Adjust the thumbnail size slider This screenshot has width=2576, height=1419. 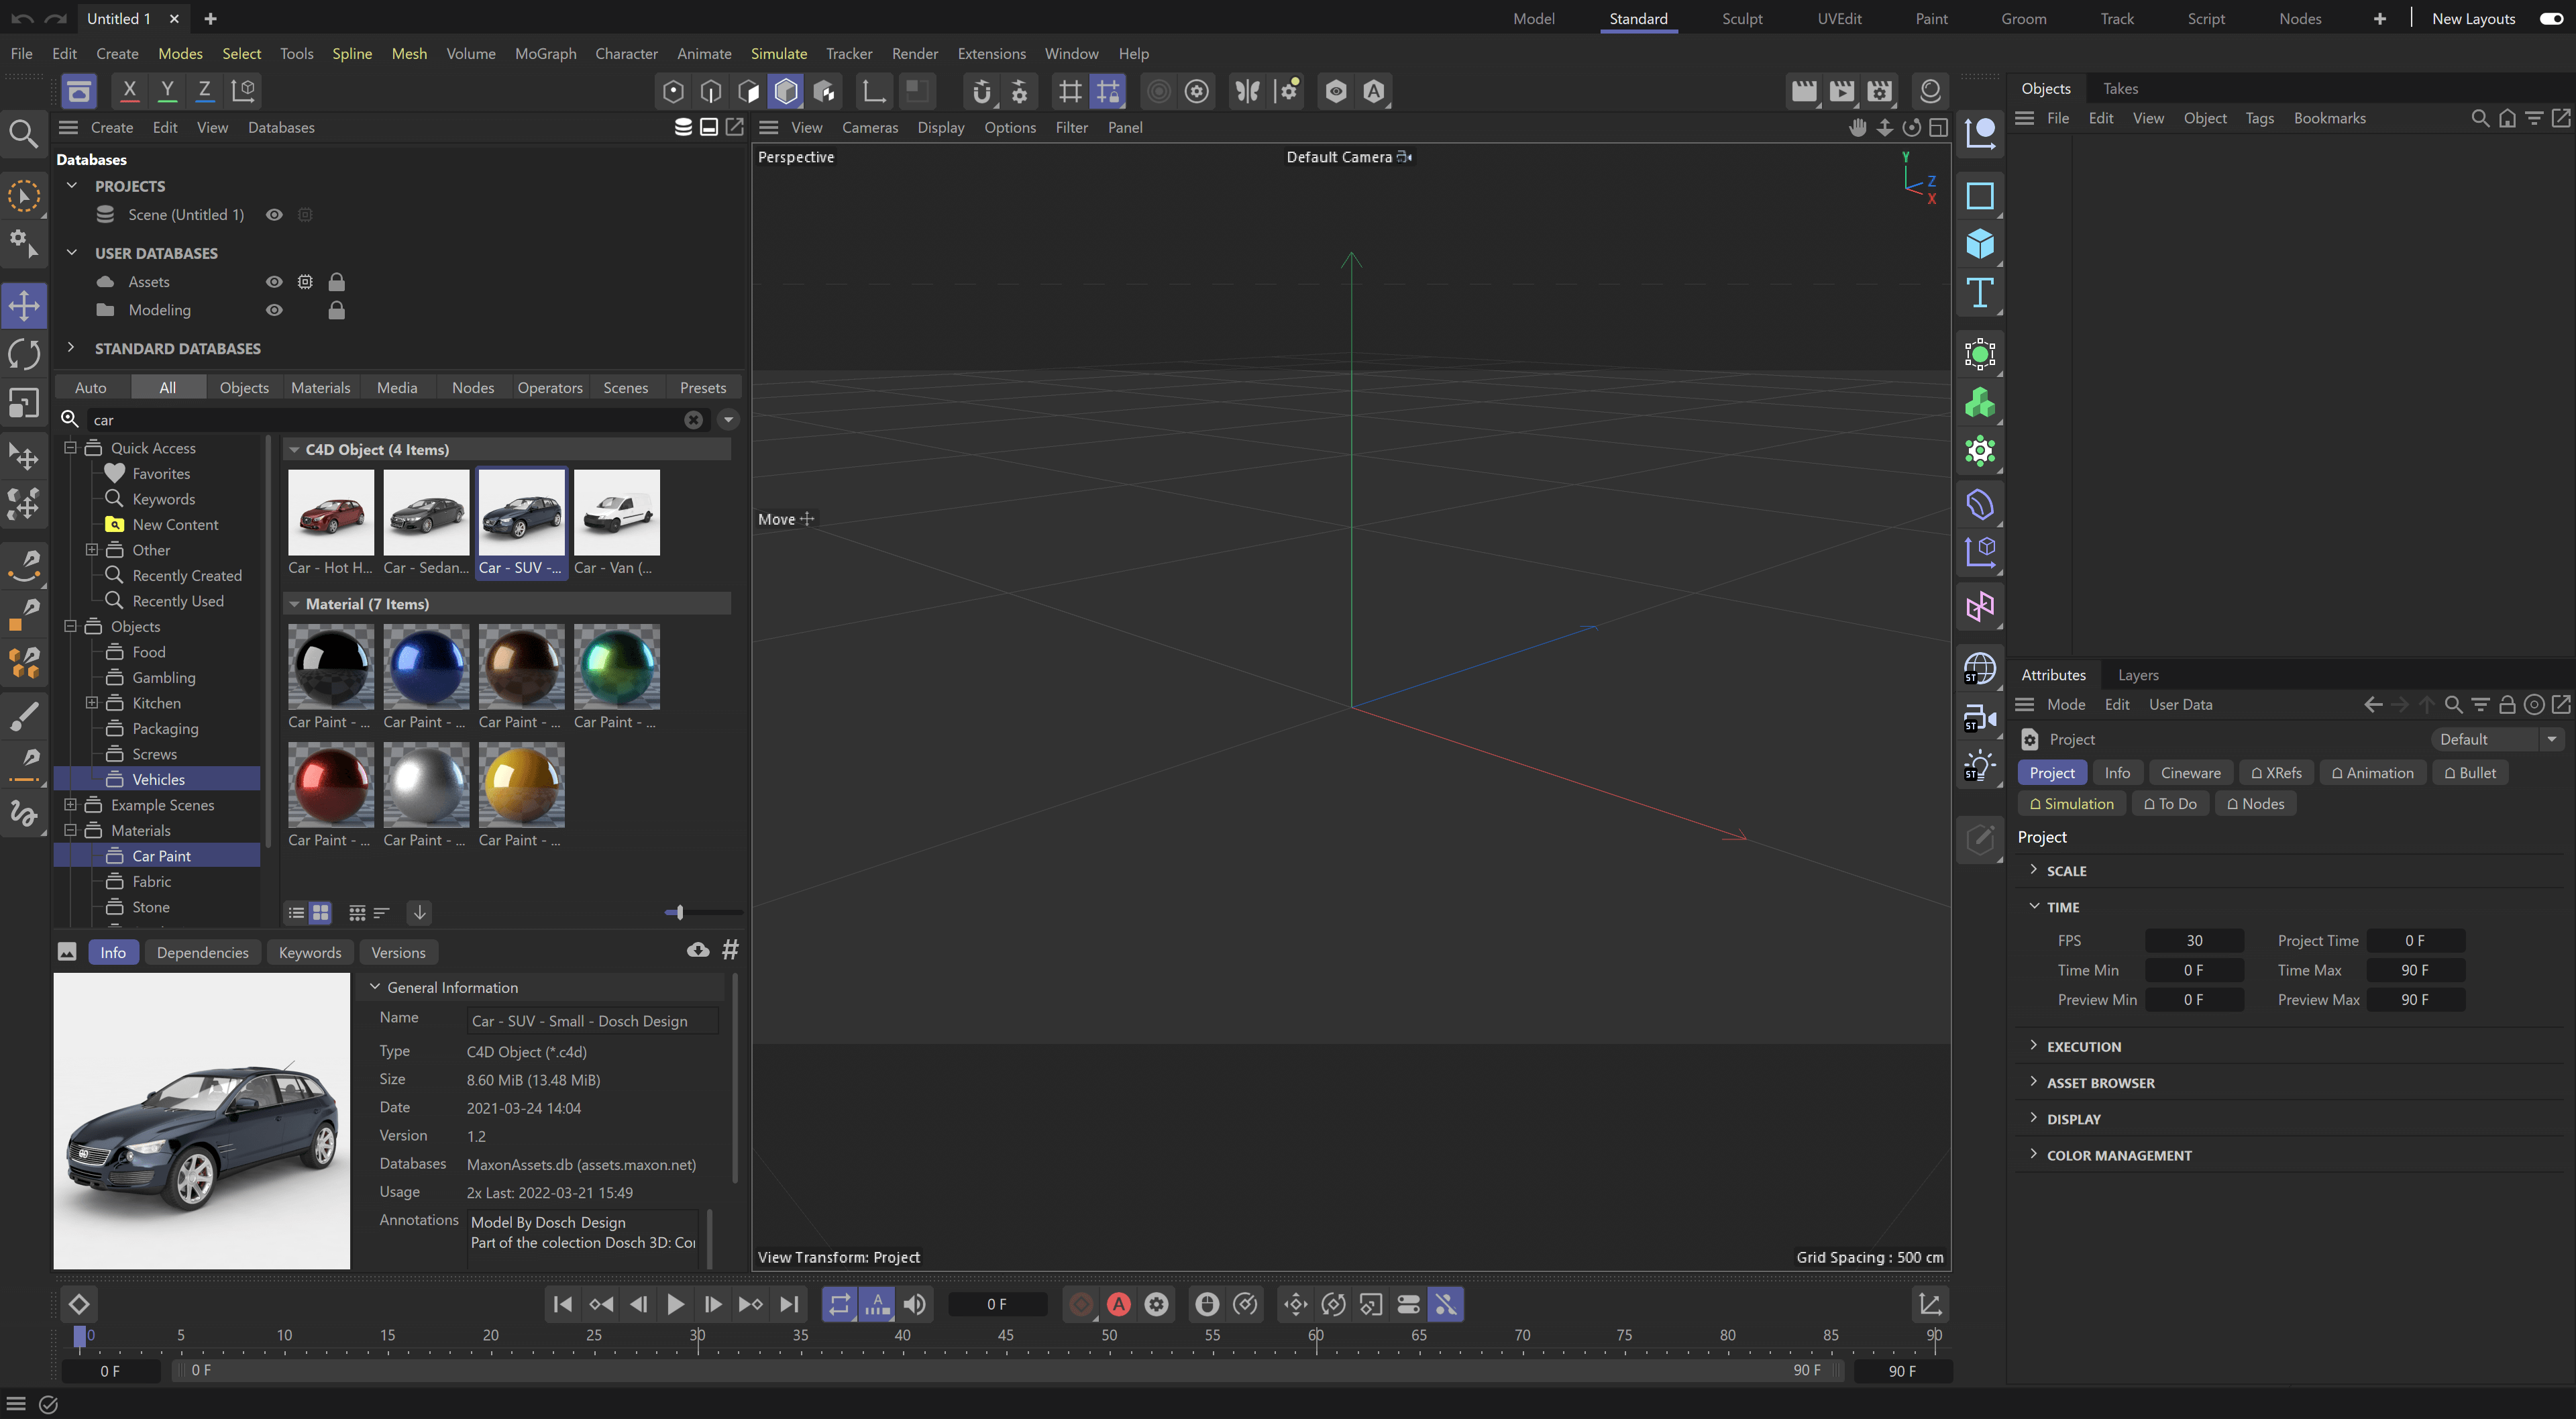coord(679,912)
